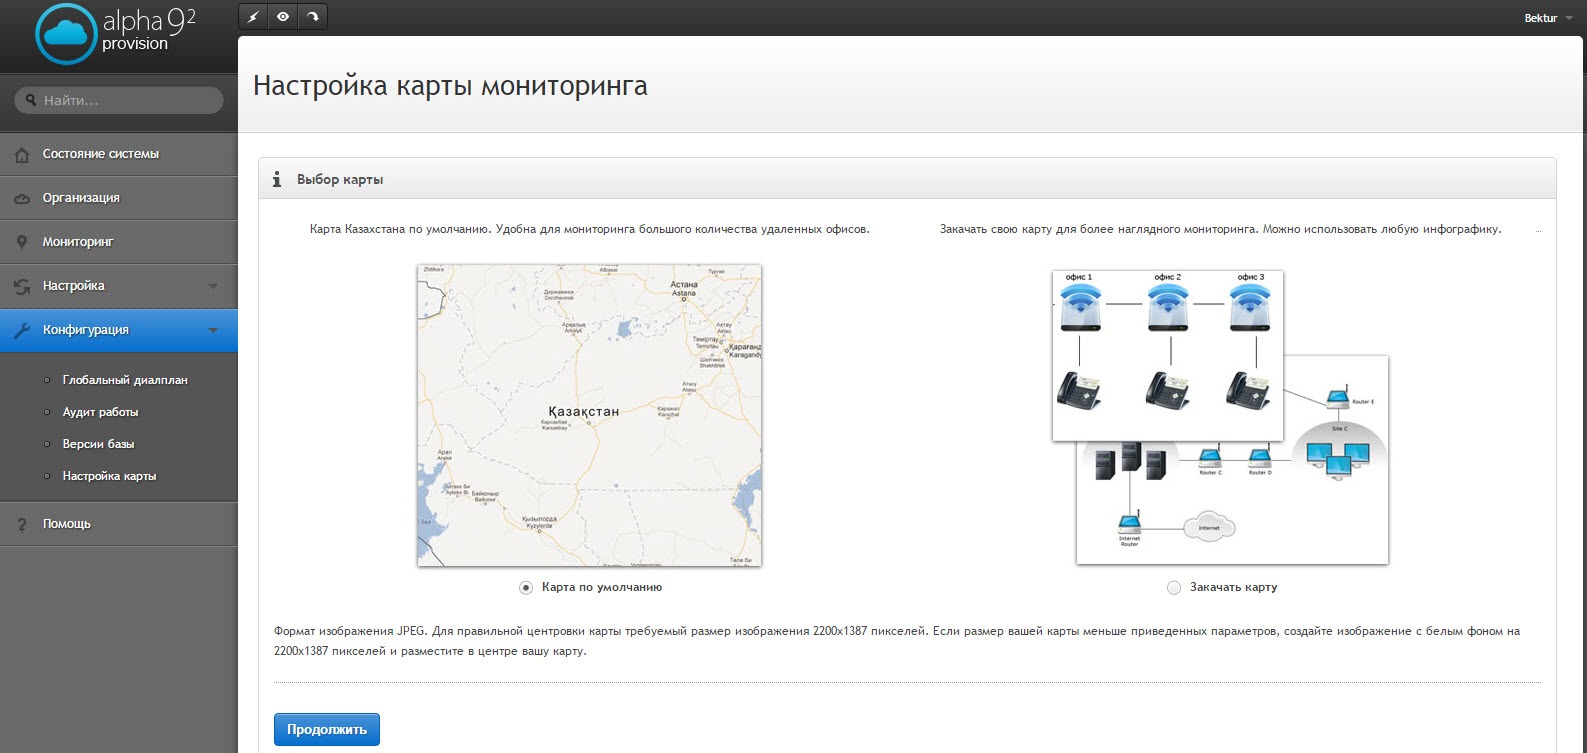Open Аудит работы submenu item

tap(100, 412)
